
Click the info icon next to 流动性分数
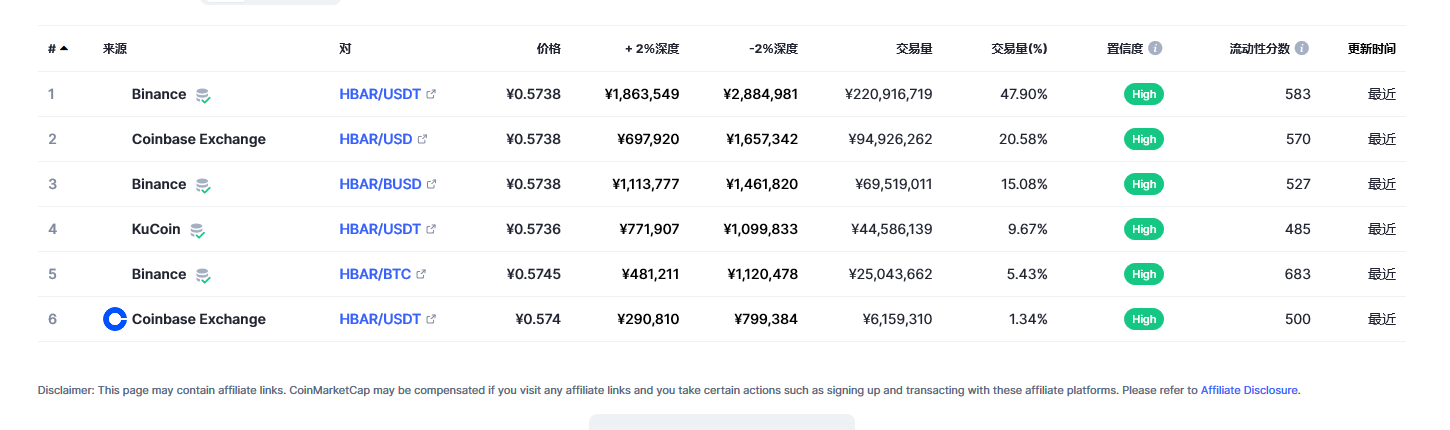[1301, 48]
